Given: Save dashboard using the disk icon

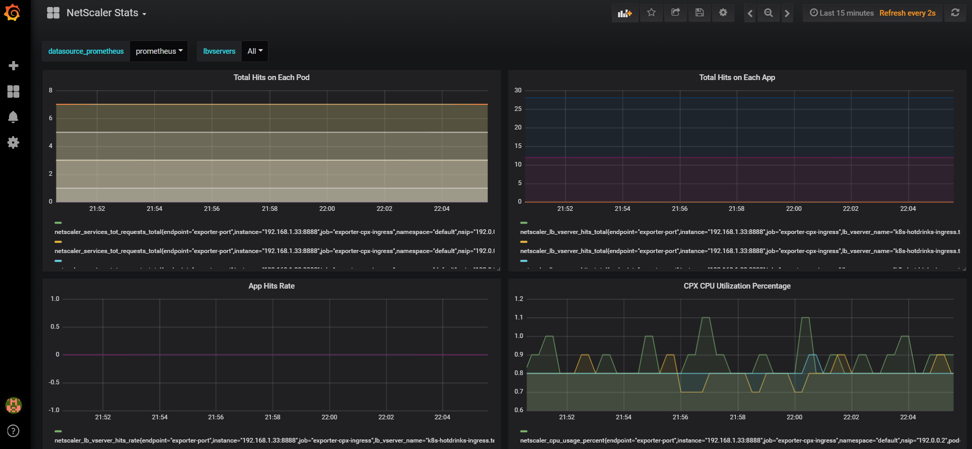Looking at the screenshot, I should [x=699, y=13].
